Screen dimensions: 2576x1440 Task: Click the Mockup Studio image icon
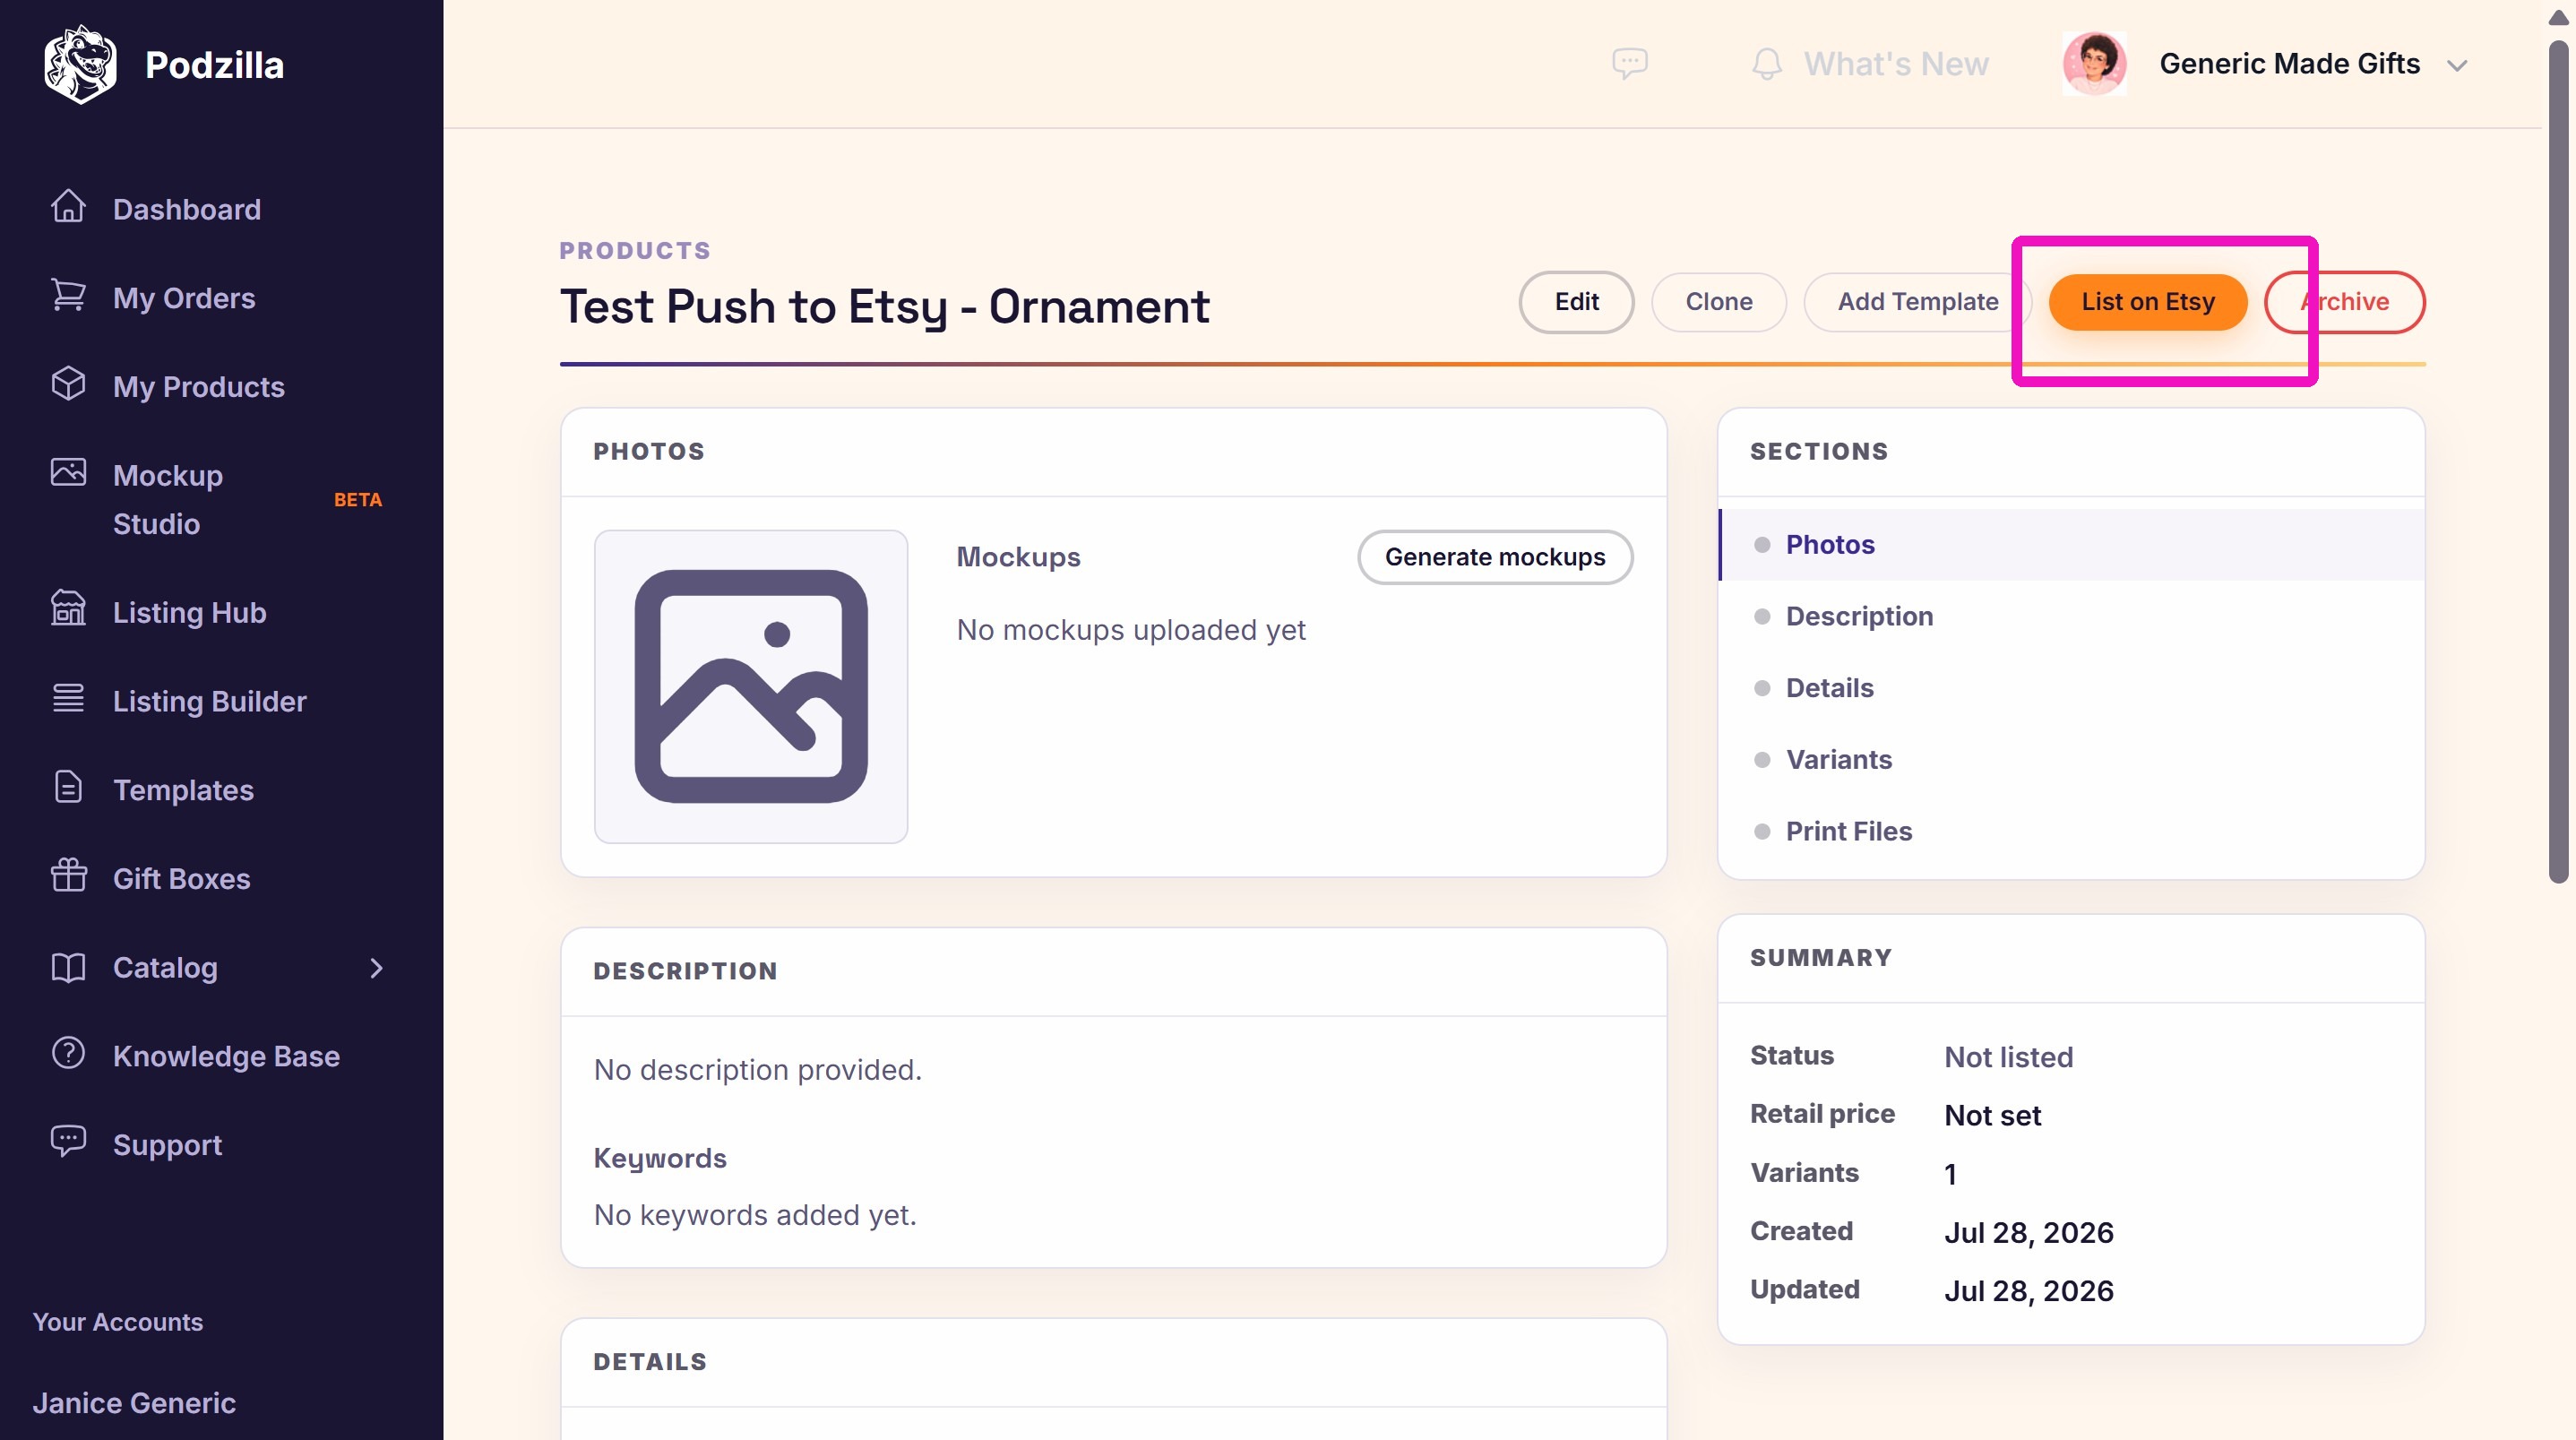point(68,472)
